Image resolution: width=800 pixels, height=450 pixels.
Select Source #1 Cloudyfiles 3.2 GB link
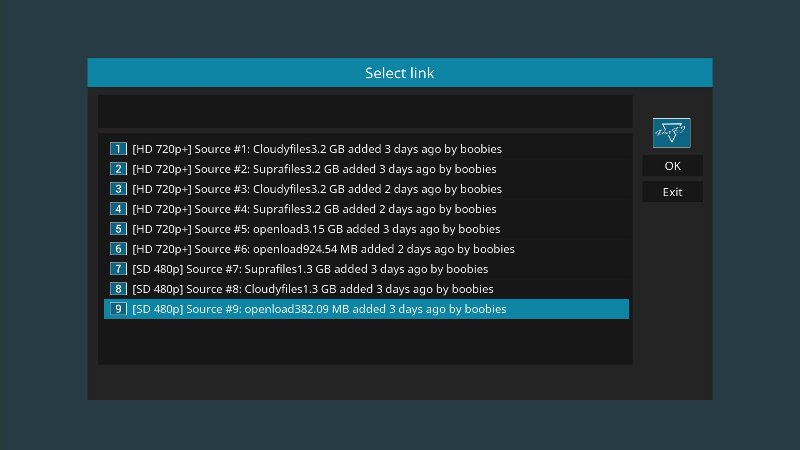click(366, 149)
